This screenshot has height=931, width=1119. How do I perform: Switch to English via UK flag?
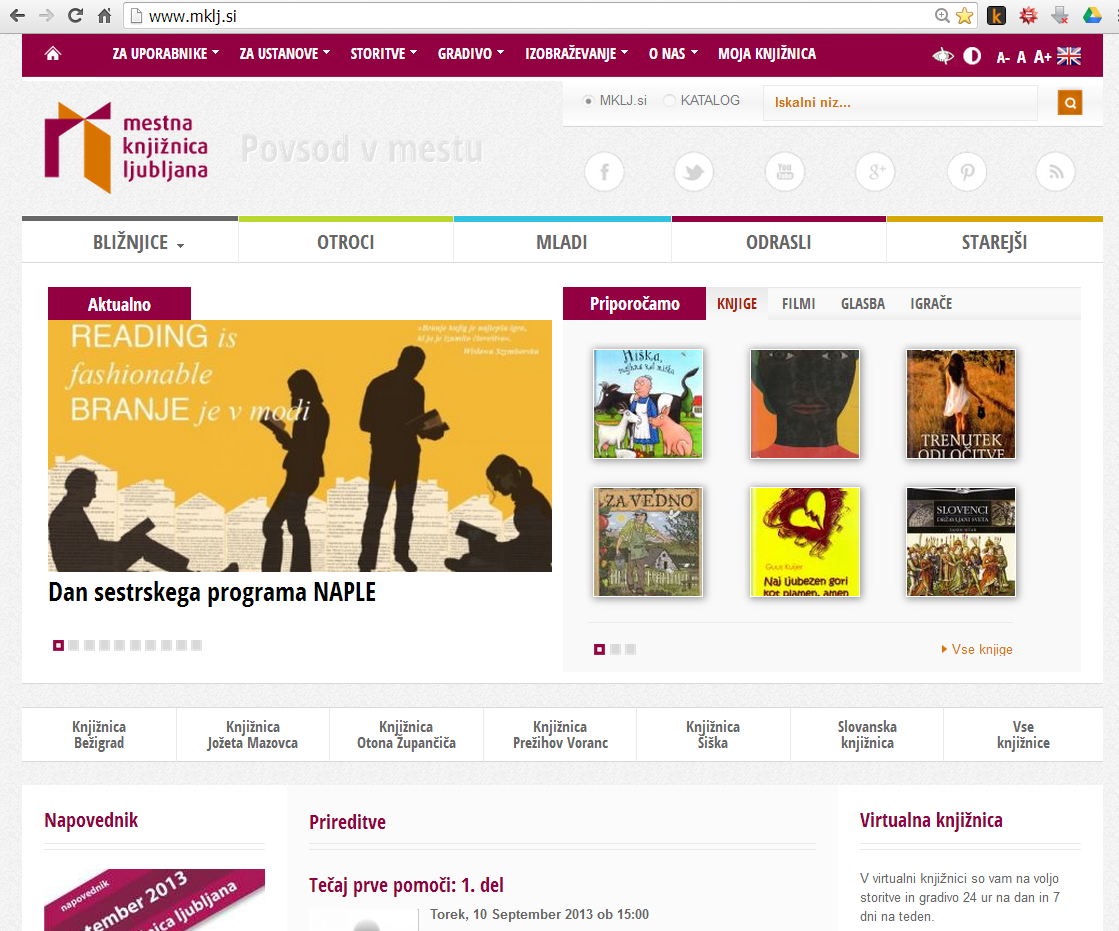coord(1068,56)
